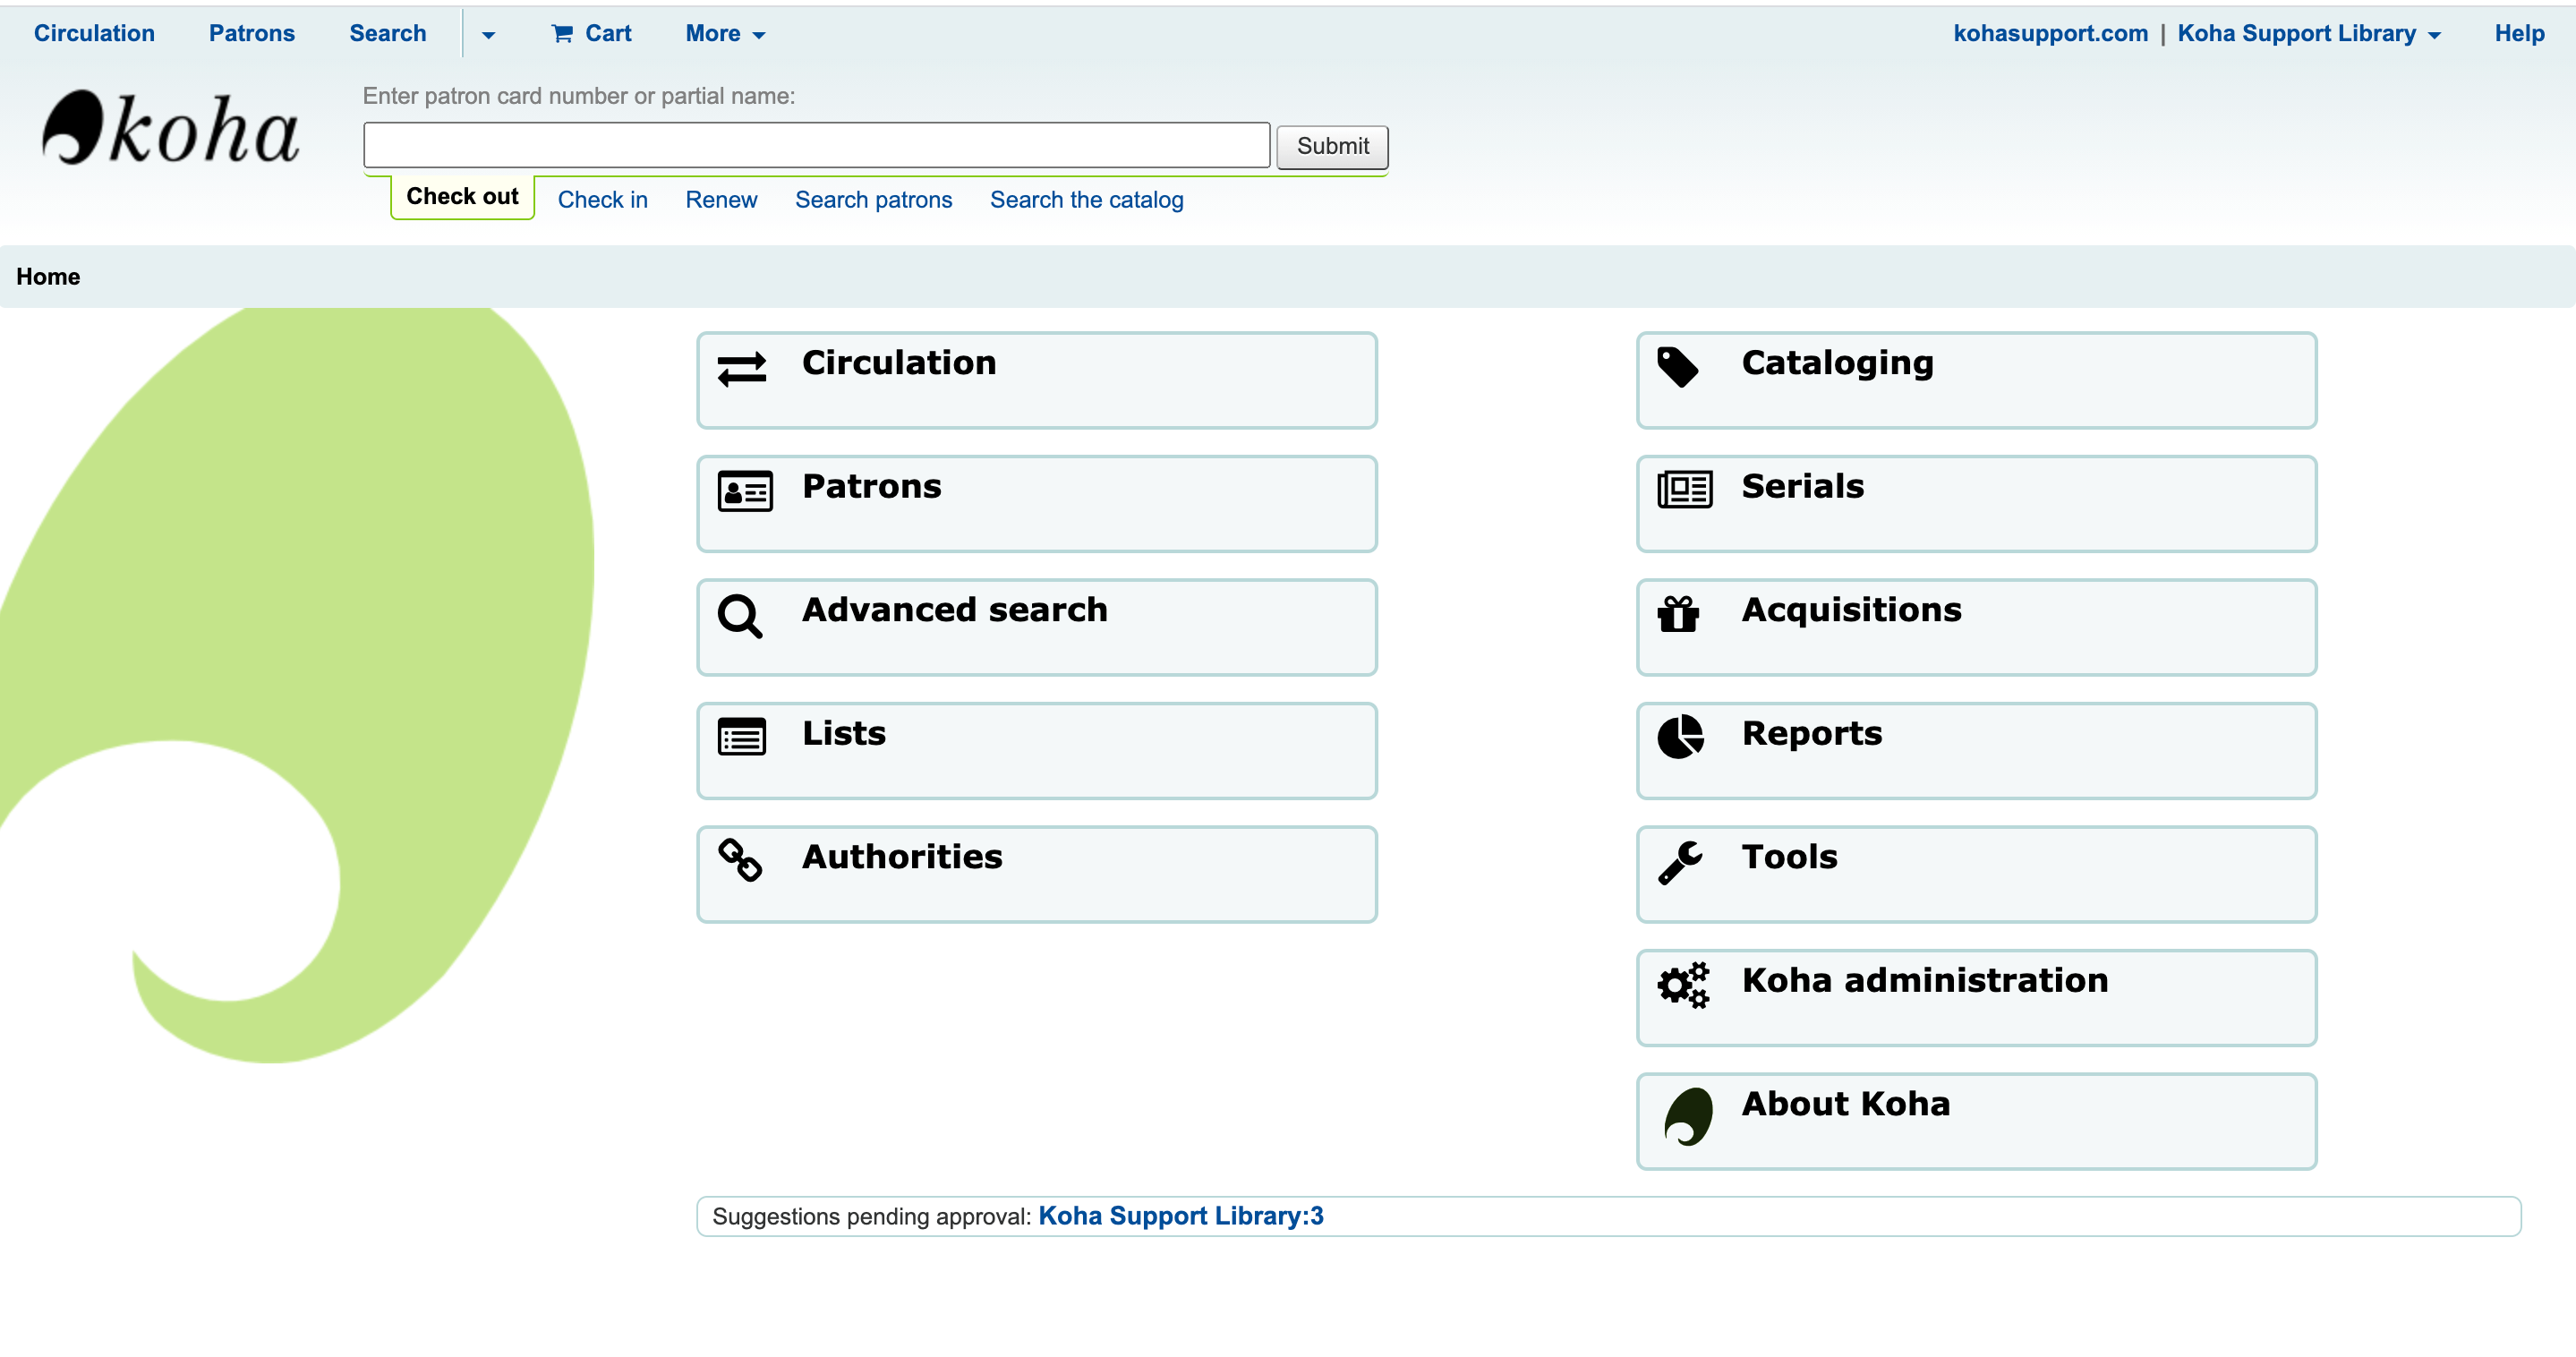Open Advanced search via the magnifier icon

pos(741,615)
